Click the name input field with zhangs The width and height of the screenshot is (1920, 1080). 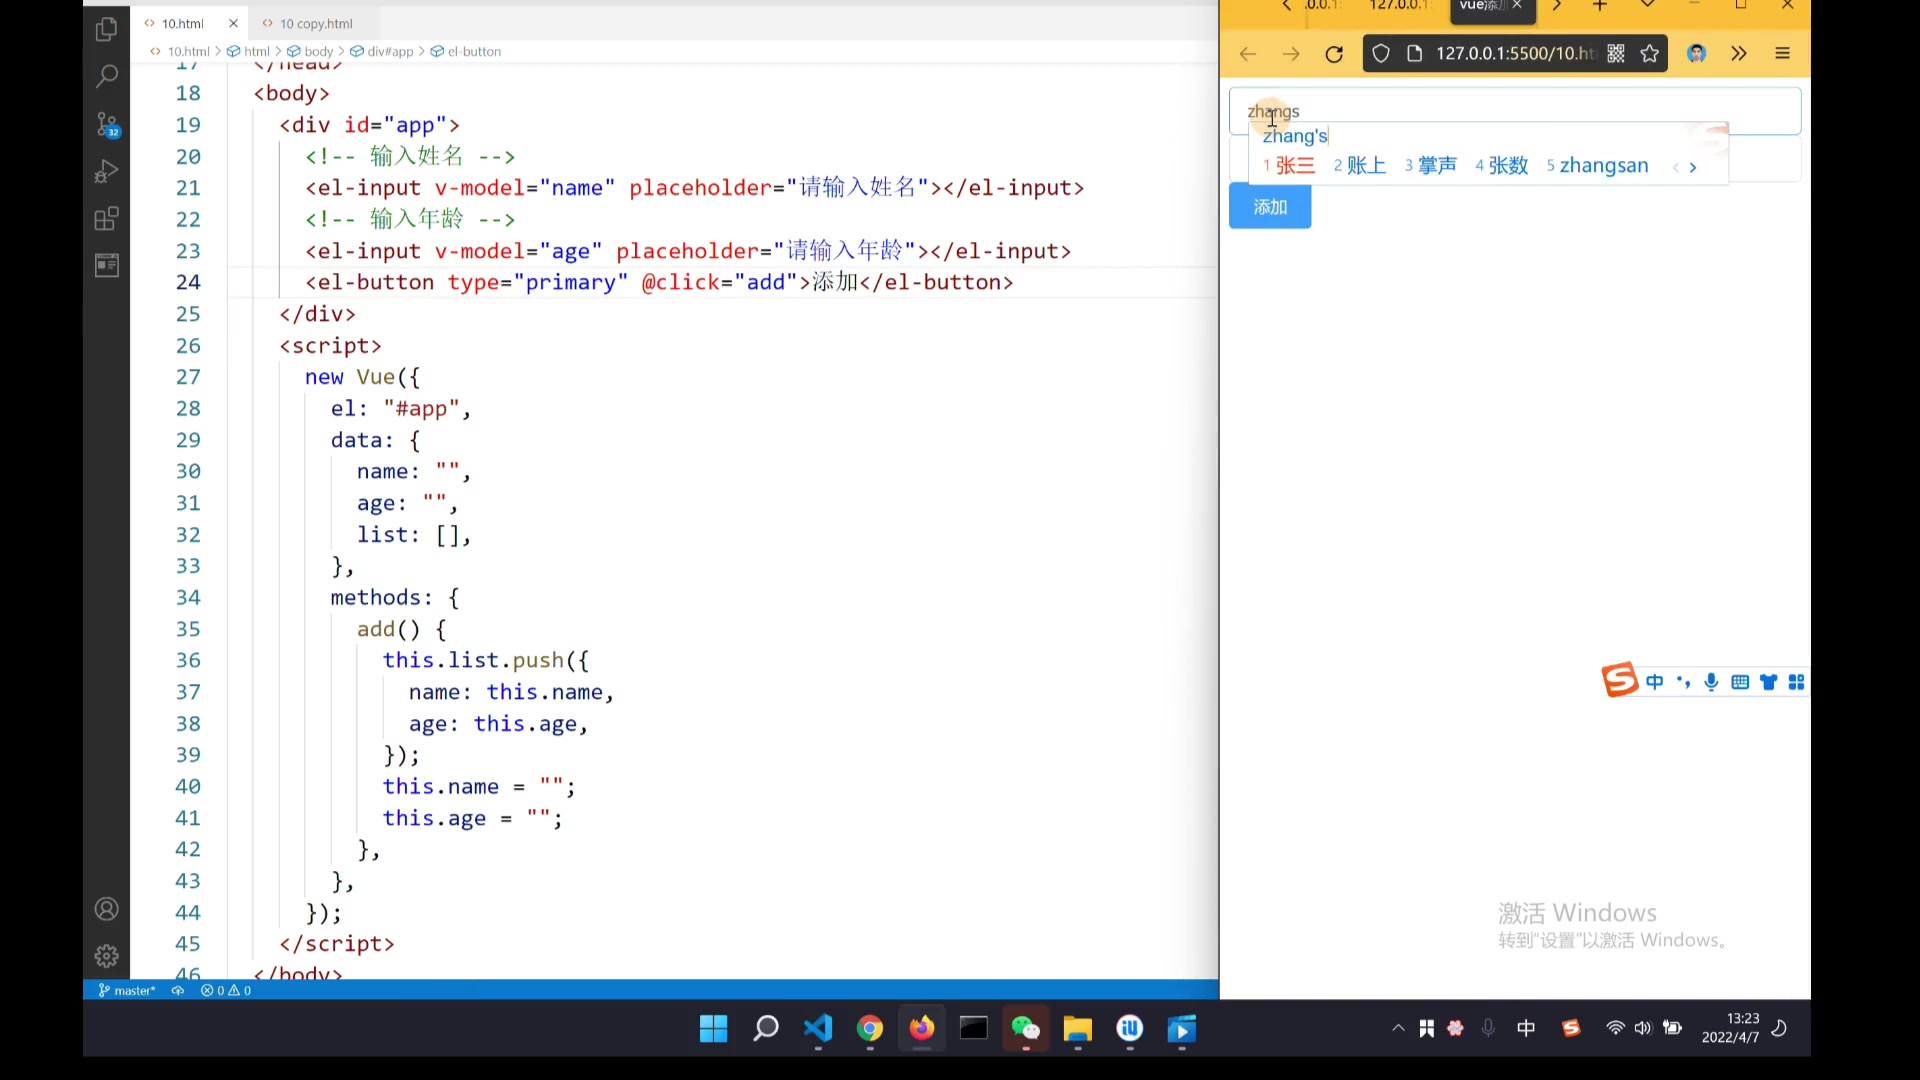click(x=1514, y=111)
